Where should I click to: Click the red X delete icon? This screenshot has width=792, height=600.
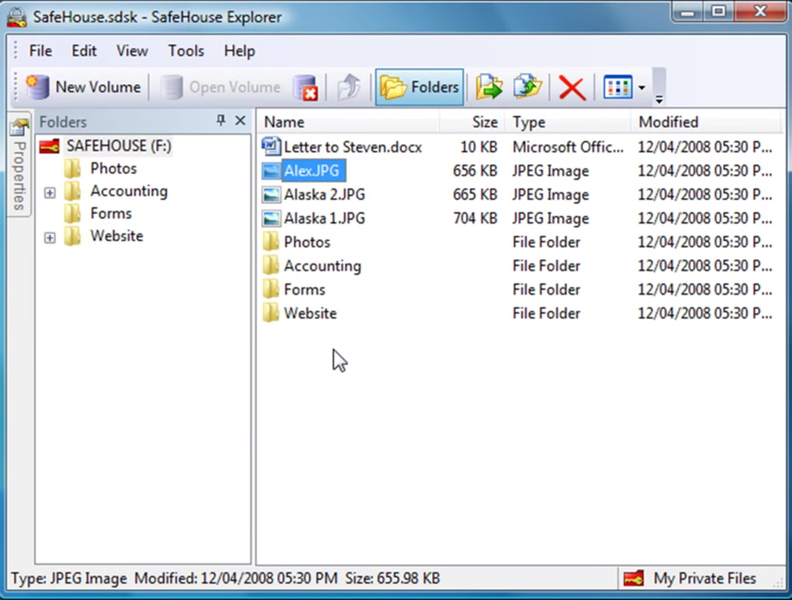coord(572,88)
